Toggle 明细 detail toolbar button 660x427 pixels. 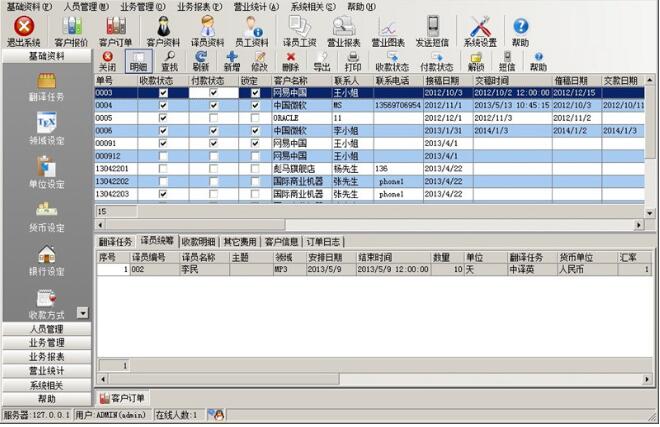(138, 61)
